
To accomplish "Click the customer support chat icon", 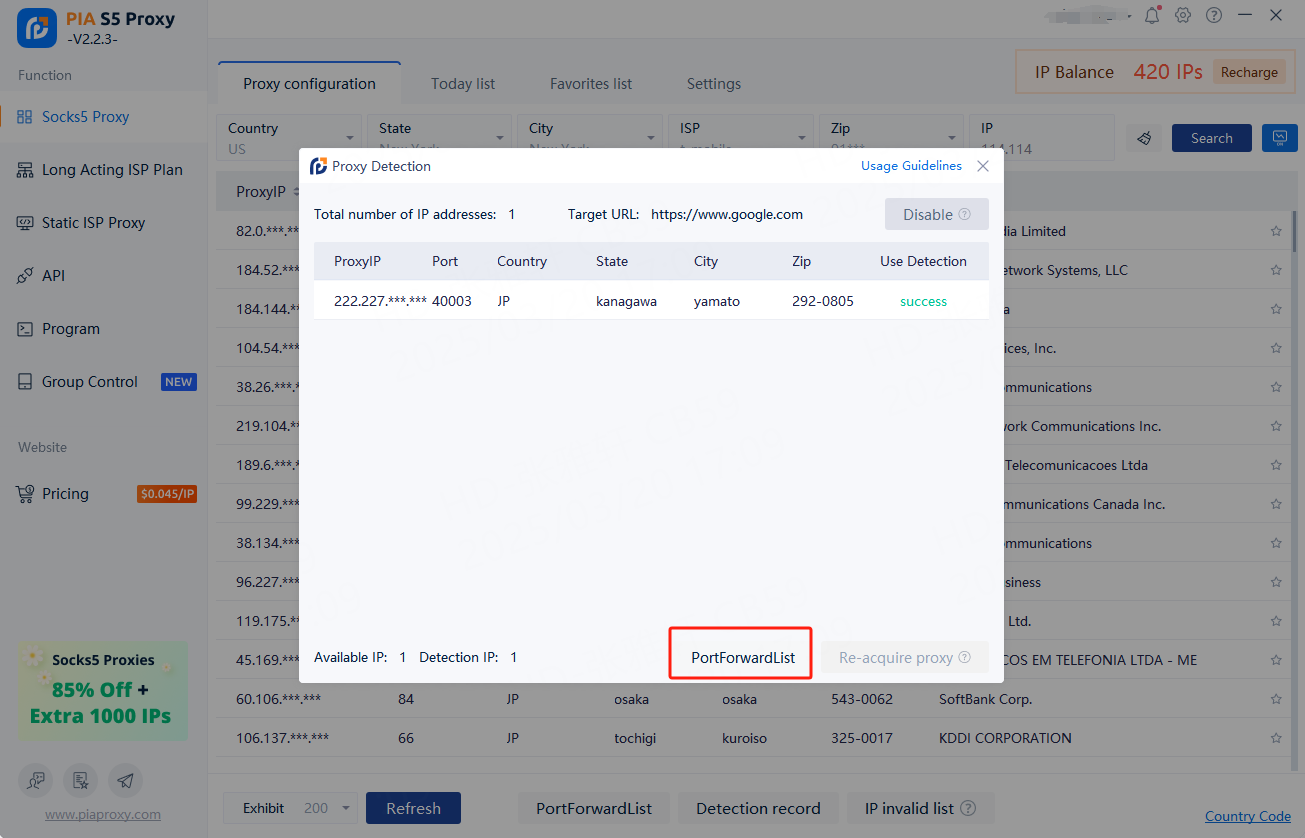I will tap(36, 780).
